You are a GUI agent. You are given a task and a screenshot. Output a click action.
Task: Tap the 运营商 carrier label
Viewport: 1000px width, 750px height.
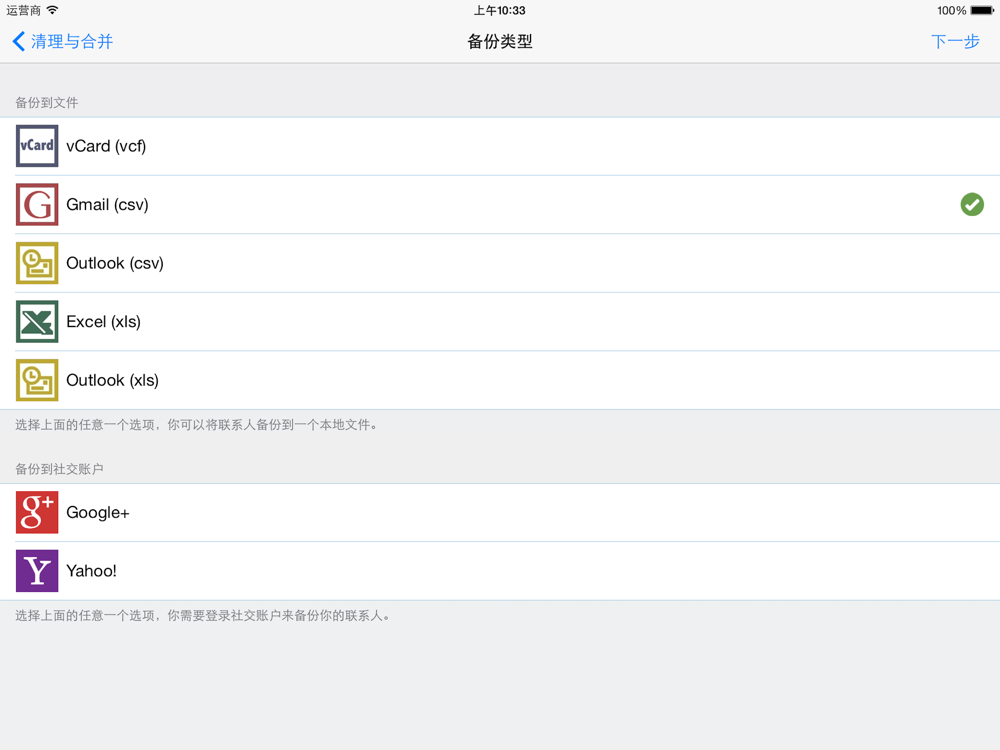(24, 10)
